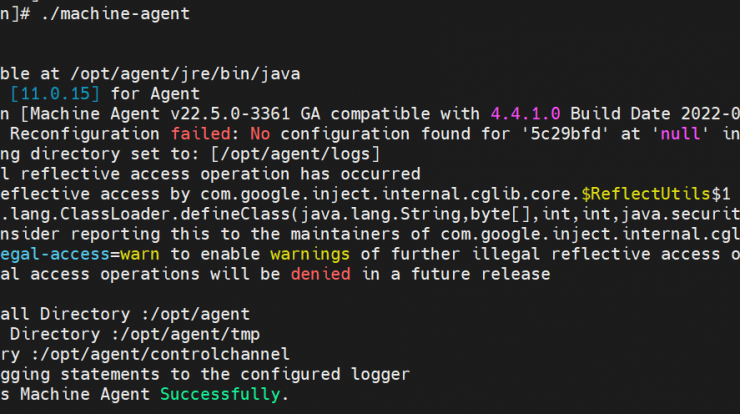Click the /opt/agent/jre/bin/java path
Image resolution: width=740 pixels, height=414 pixels.
pos(185,74)
